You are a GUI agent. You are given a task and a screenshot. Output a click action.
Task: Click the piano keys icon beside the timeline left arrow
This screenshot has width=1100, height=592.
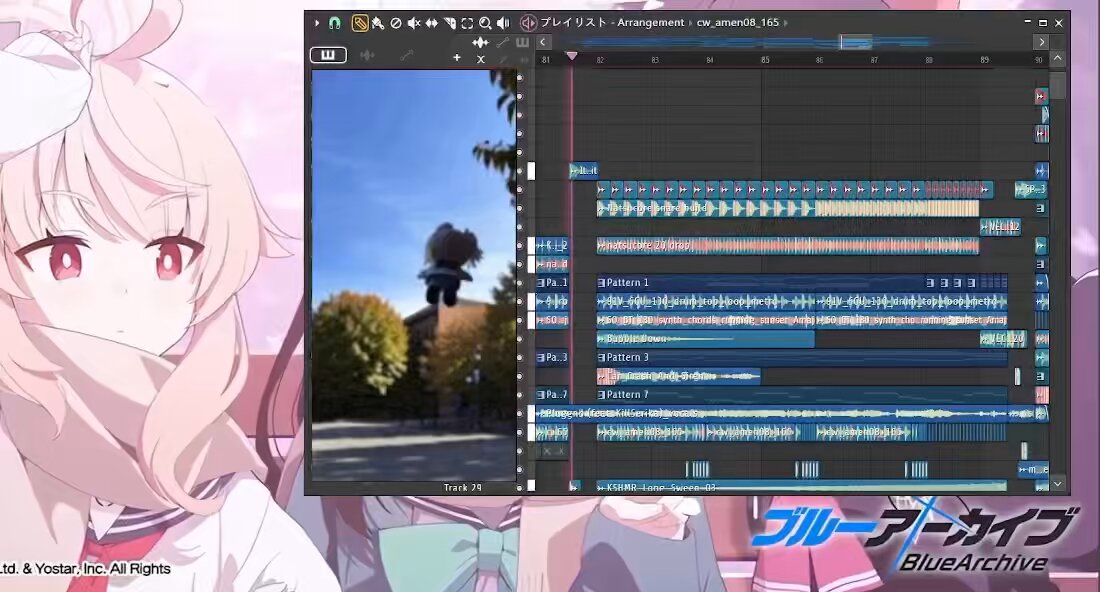522,43
